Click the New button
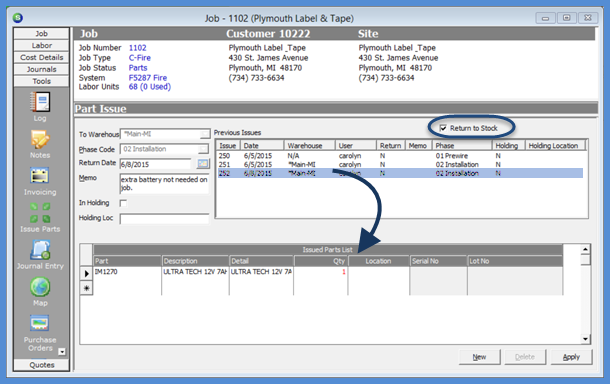Image resolution: width=610 pixels, height=384 pixels. point(479,357)
